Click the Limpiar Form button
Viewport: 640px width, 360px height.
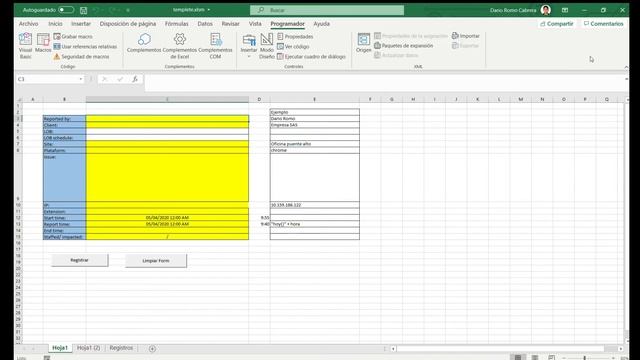click(156, 260)
